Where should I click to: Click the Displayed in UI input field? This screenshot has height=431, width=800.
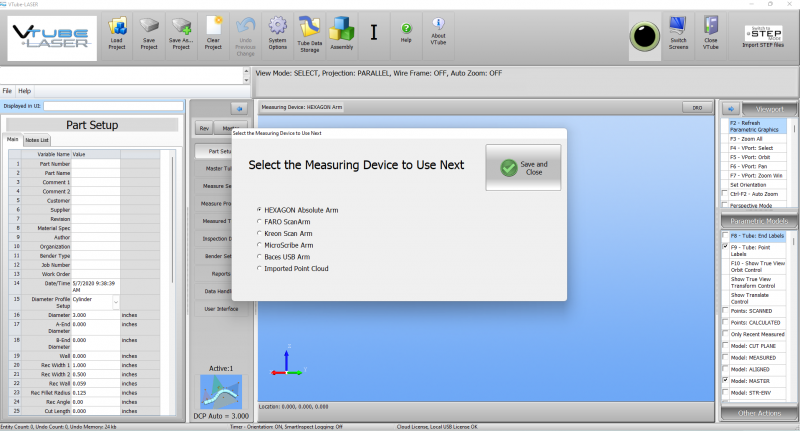[113, 106]
